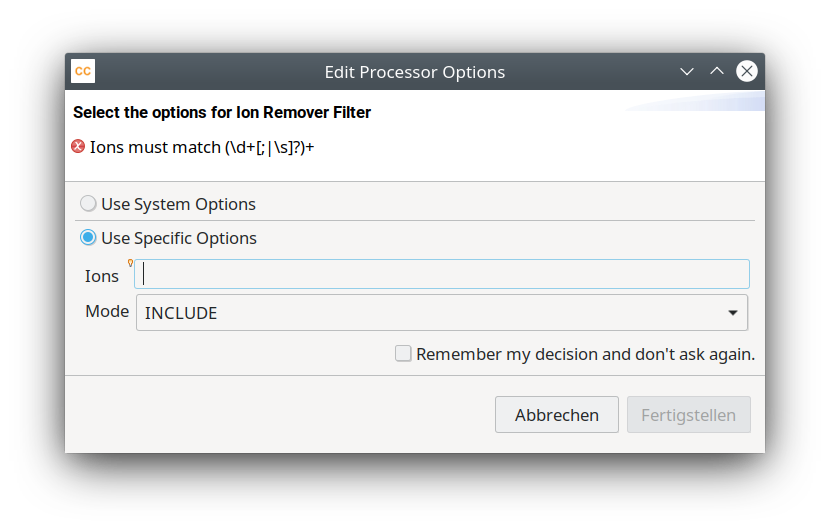The width and height of the screenshot is (830, 530).
Task: Click the Mode dropdown arrow
Action: point(733,313)
